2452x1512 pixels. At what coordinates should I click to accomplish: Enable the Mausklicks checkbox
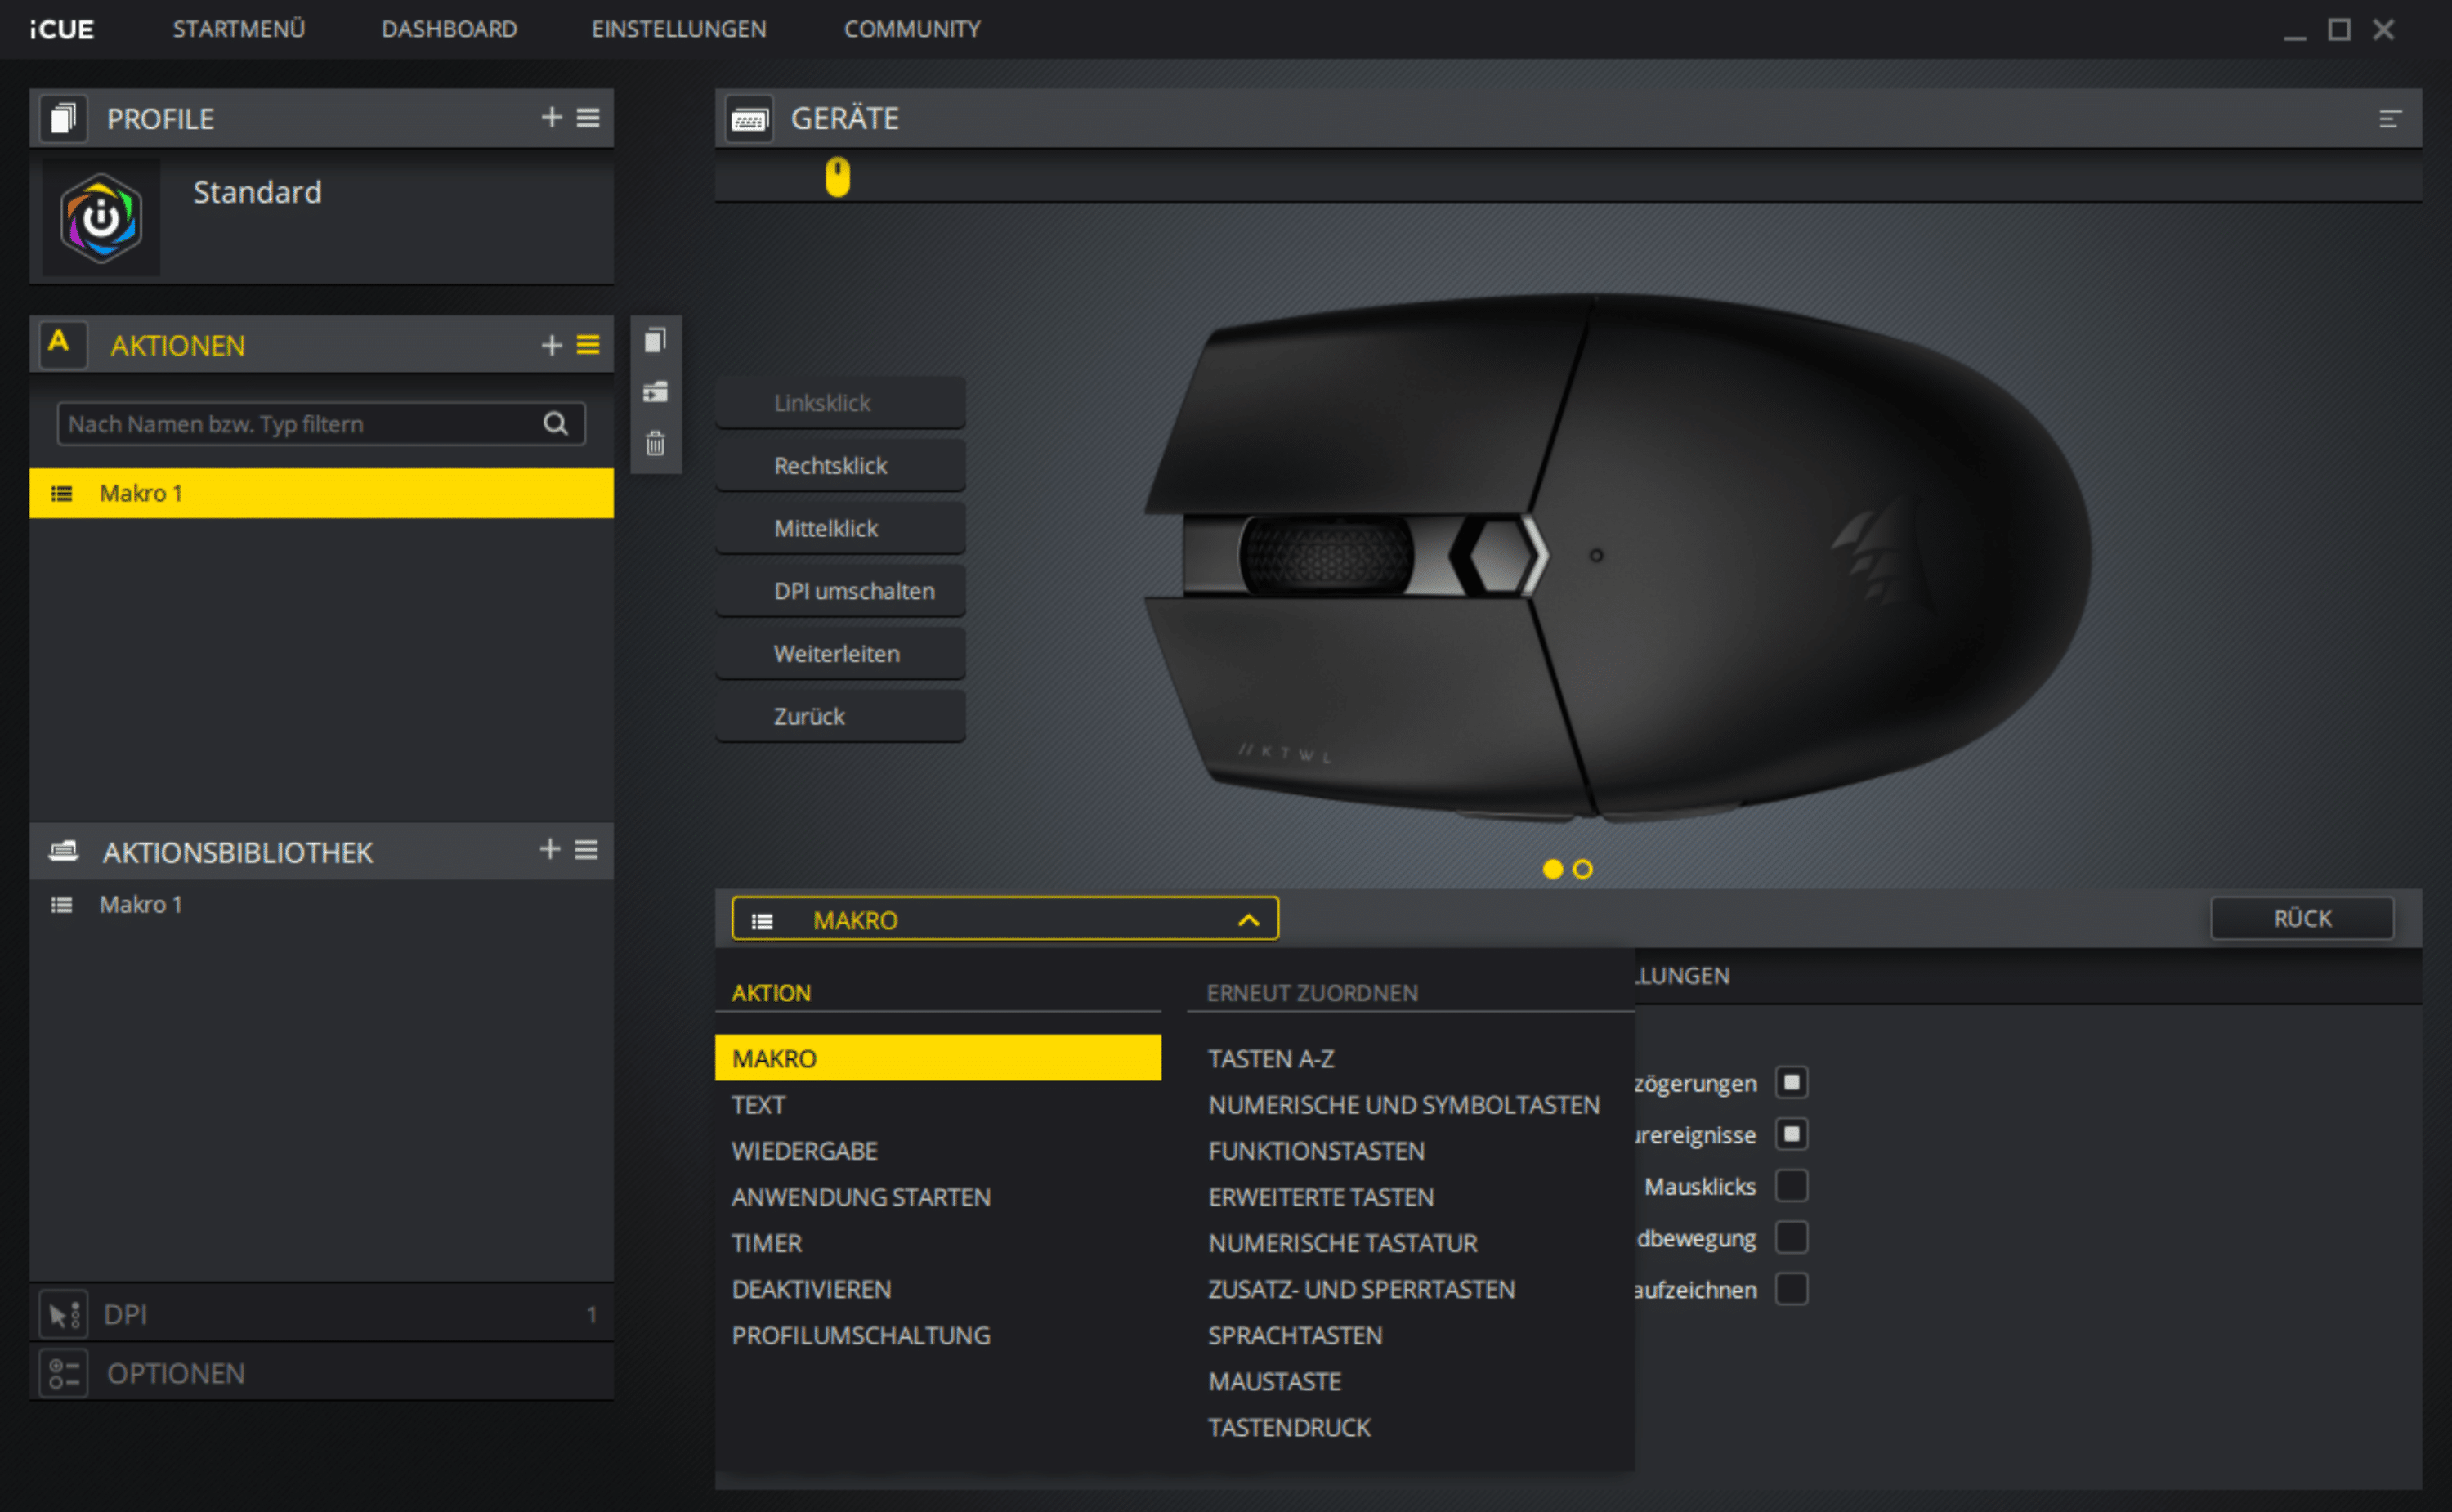(x=1791, y=1186)
